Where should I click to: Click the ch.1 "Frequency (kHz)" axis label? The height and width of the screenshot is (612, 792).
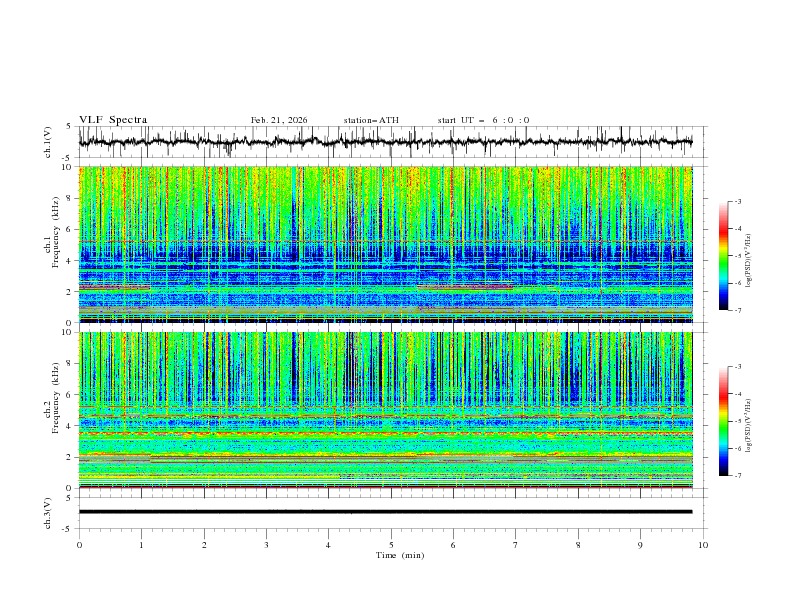[55, 230]
